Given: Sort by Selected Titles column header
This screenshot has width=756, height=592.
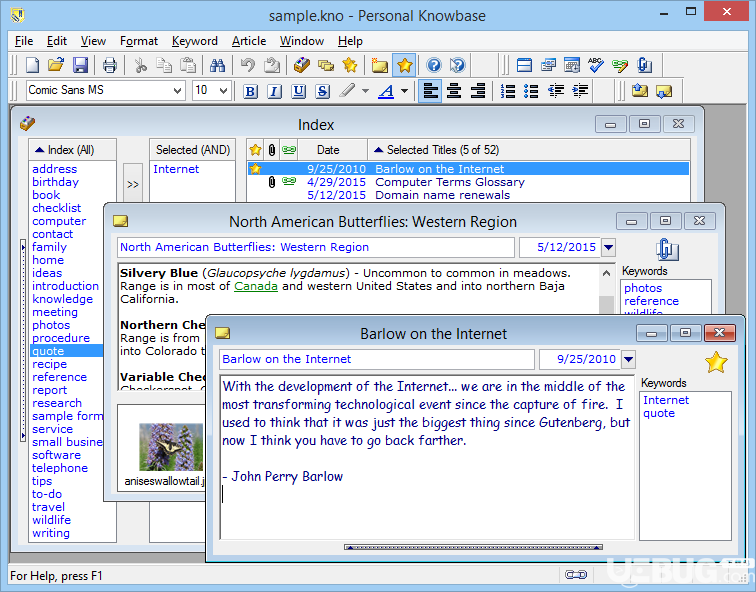Looking at the screenshot, I should [x=528, y=150].
